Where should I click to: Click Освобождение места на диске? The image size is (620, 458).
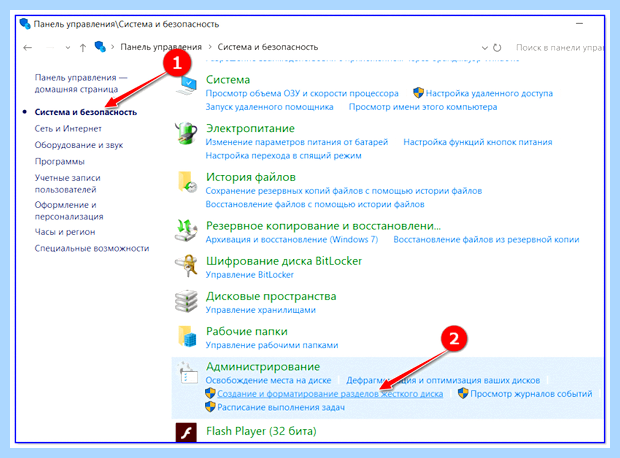[268, 380]
